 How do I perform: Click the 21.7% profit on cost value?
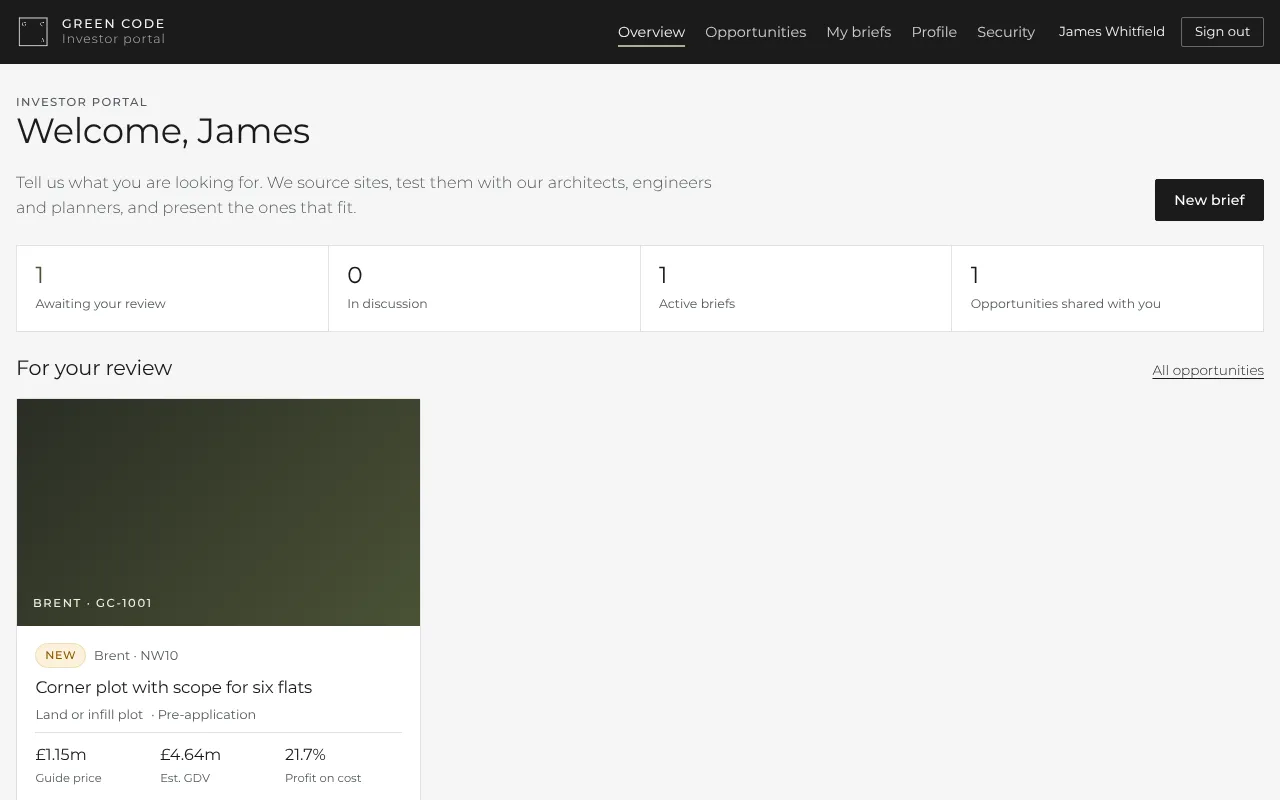(x=305, y=755)
